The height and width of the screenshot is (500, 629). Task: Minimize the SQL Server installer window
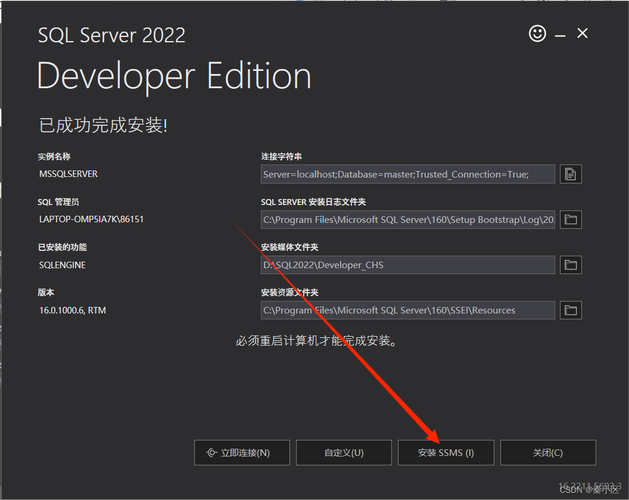560,34
